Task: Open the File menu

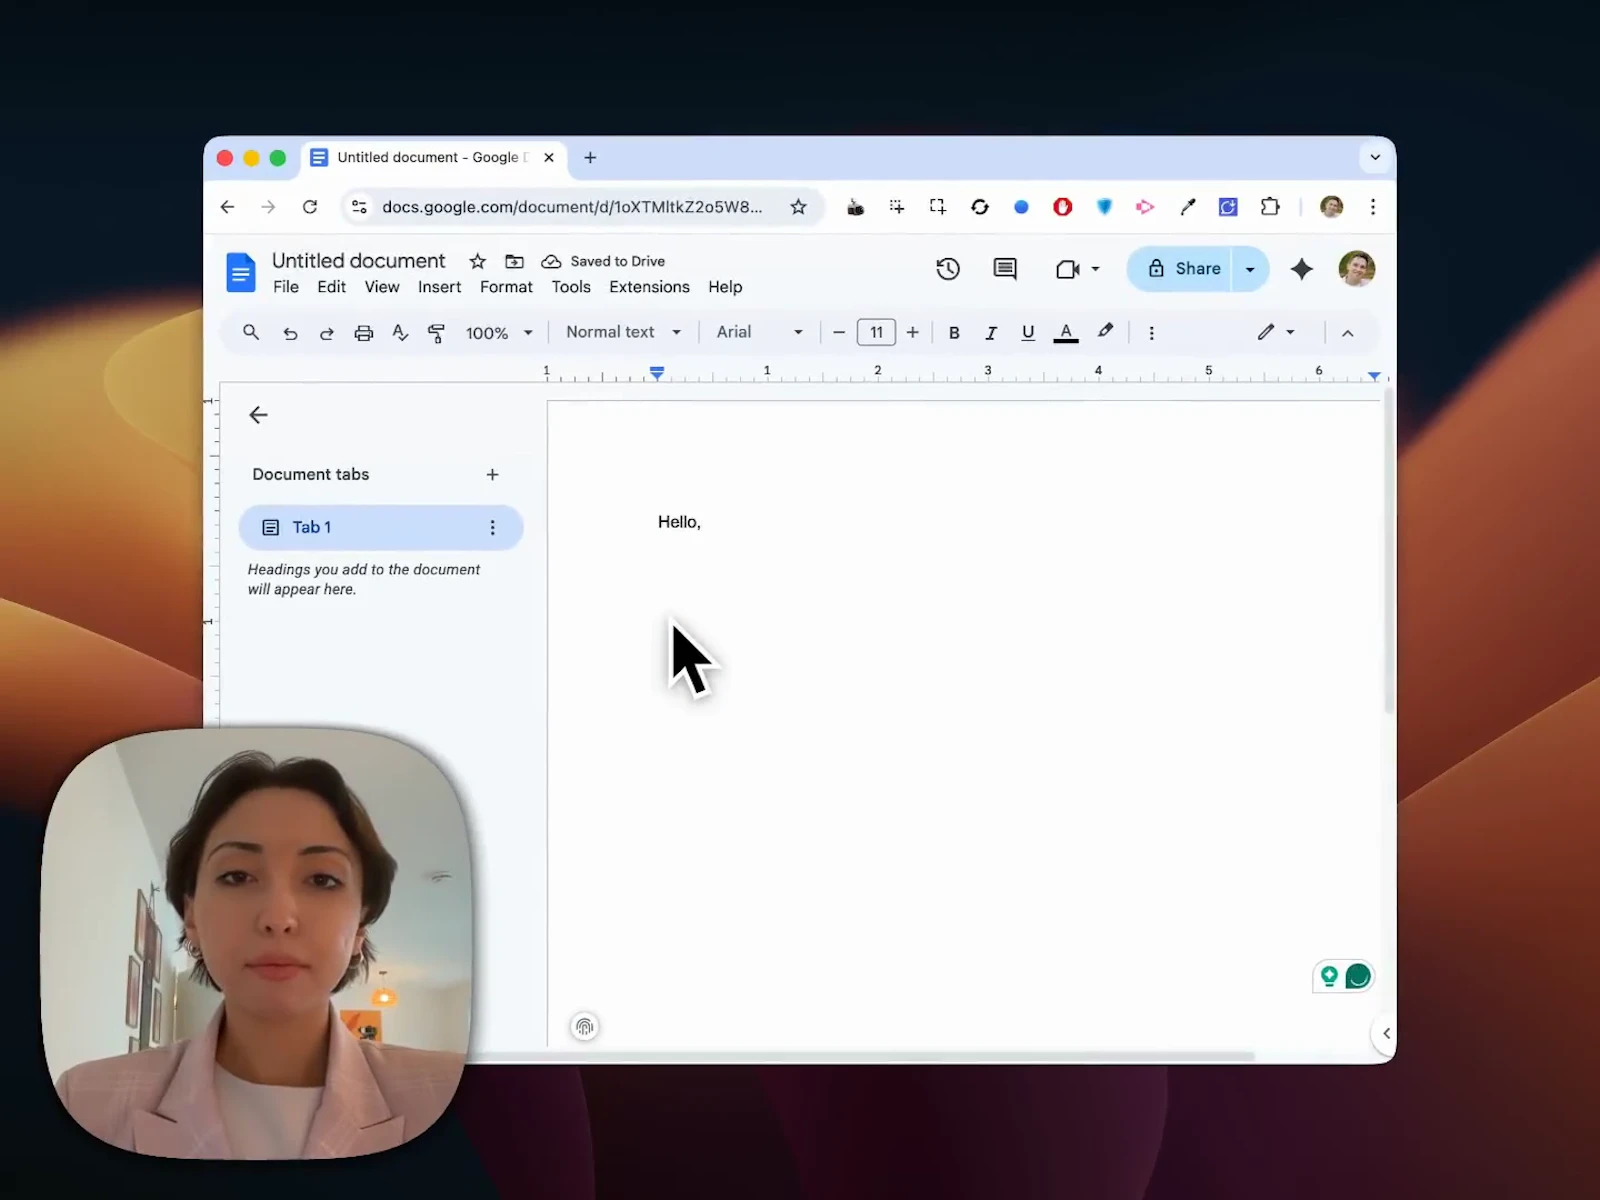Action: click(x=286, y=287)
